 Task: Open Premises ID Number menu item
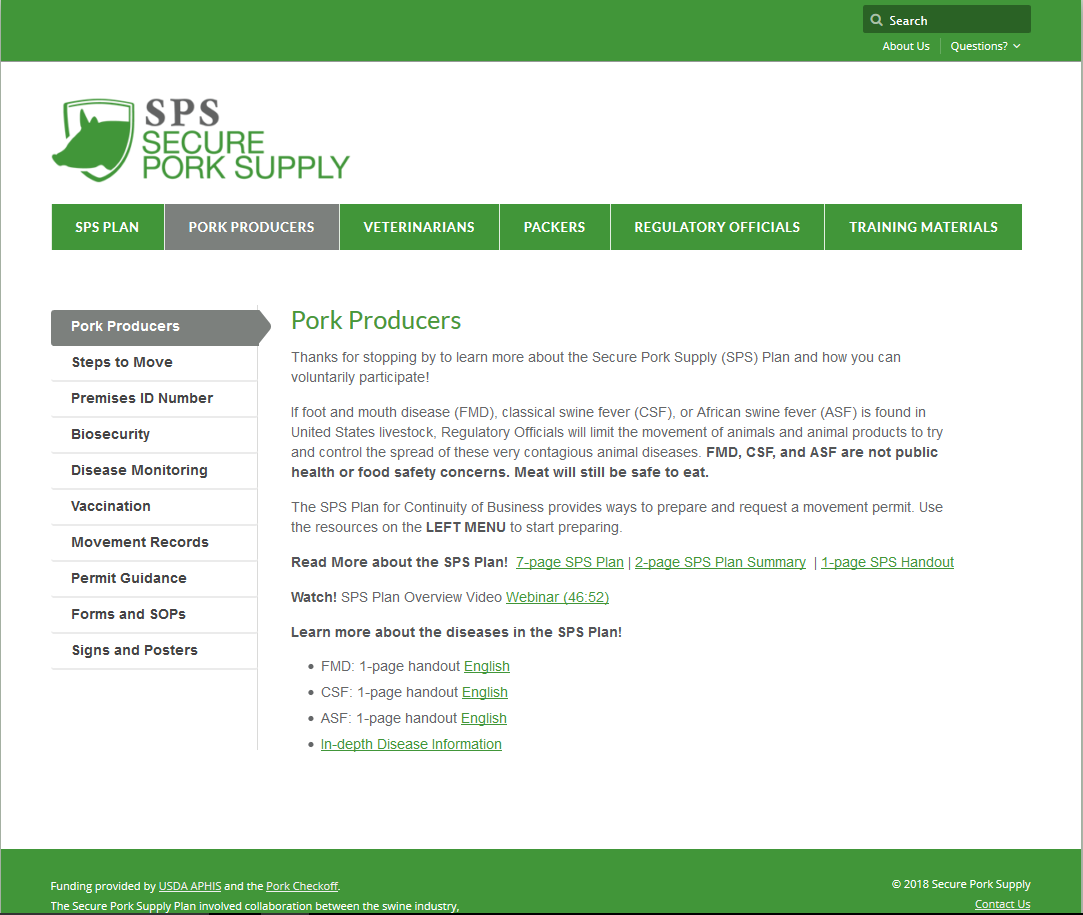pos(155,398)
